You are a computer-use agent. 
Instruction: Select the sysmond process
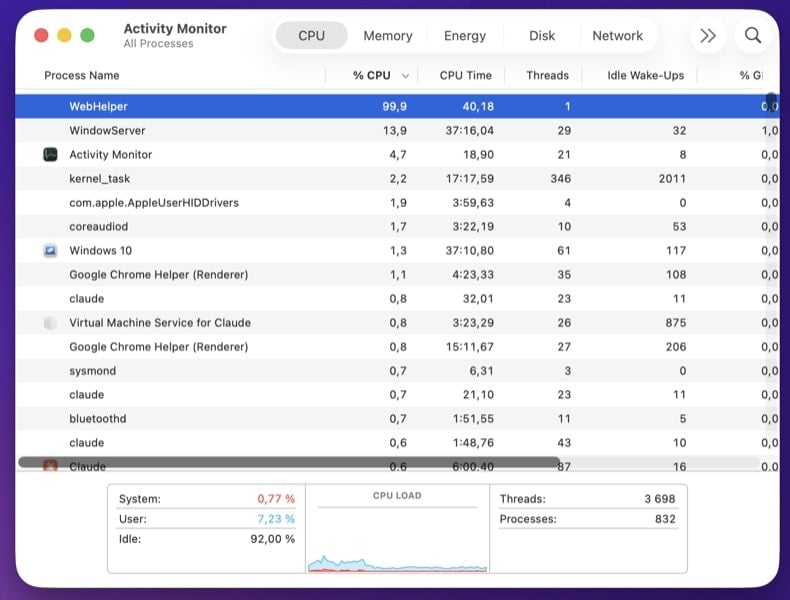click(92, 371)
